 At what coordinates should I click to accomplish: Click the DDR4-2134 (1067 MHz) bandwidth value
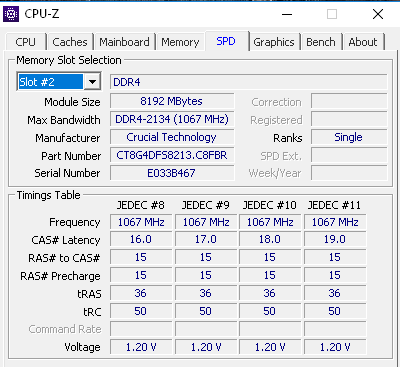pyautogui.click(x=172, y=119)
